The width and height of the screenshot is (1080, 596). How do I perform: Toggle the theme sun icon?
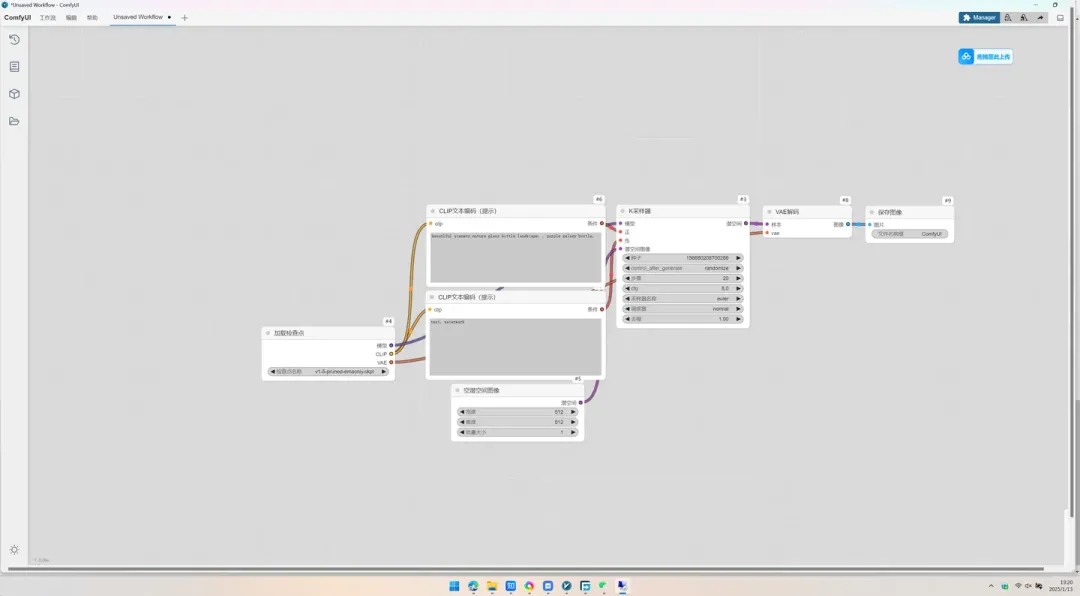pos(14,550)
